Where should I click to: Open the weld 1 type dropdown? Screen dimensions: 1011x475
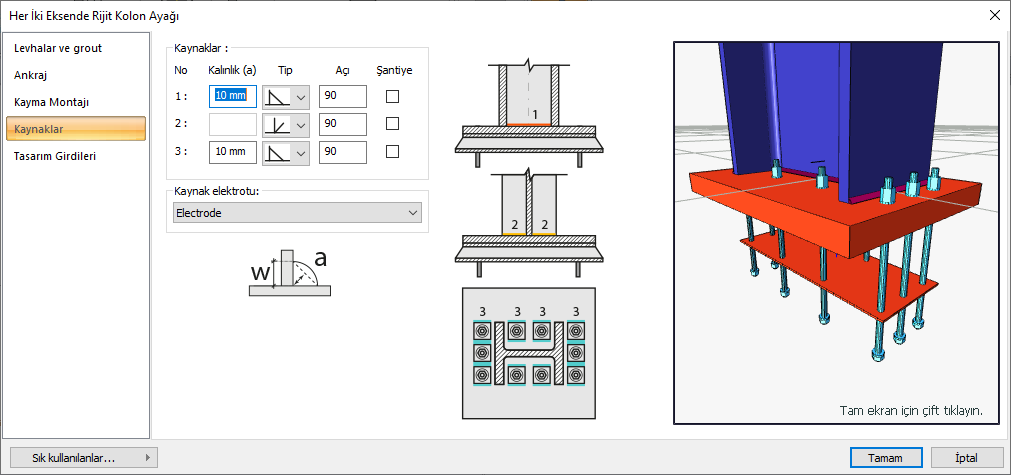(x=286, y=97)
